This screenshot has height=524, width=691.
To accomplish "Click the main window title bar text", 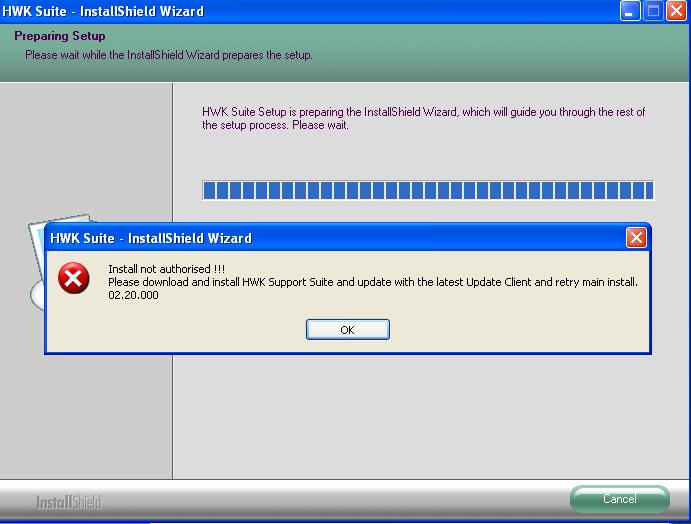I will (x=103, y=11).
